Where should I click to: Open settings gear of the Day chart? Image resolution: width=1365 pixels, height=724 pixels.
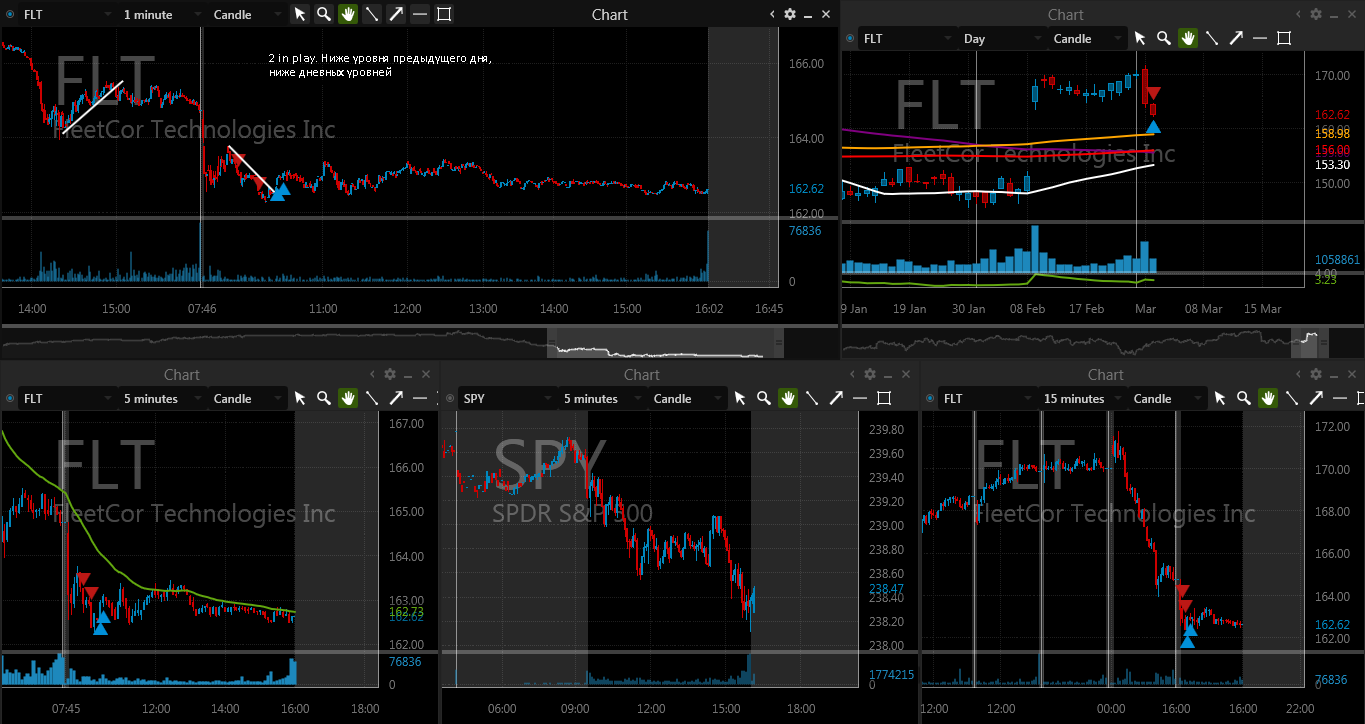click(x=1315, y=14)
